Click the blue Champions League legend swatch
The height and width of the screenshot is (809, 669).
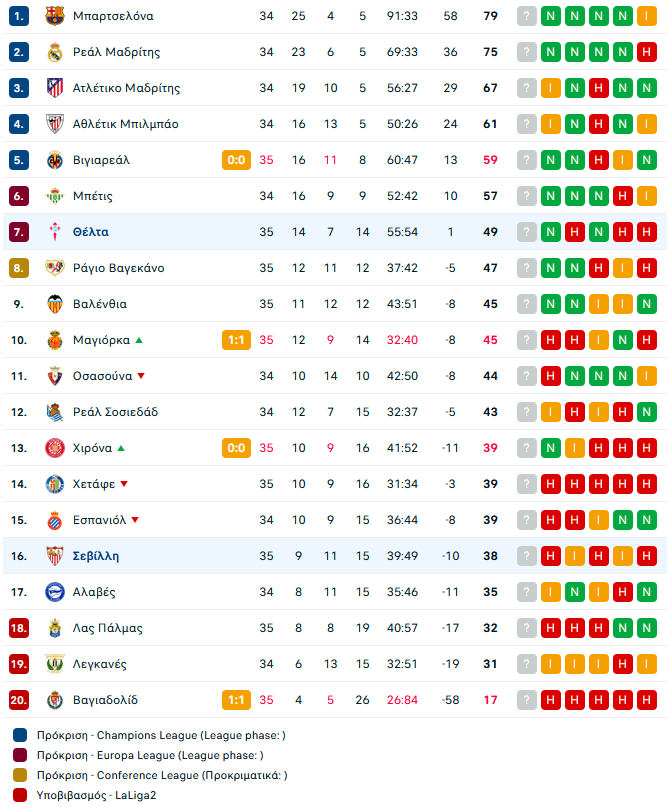click(20, 735)
